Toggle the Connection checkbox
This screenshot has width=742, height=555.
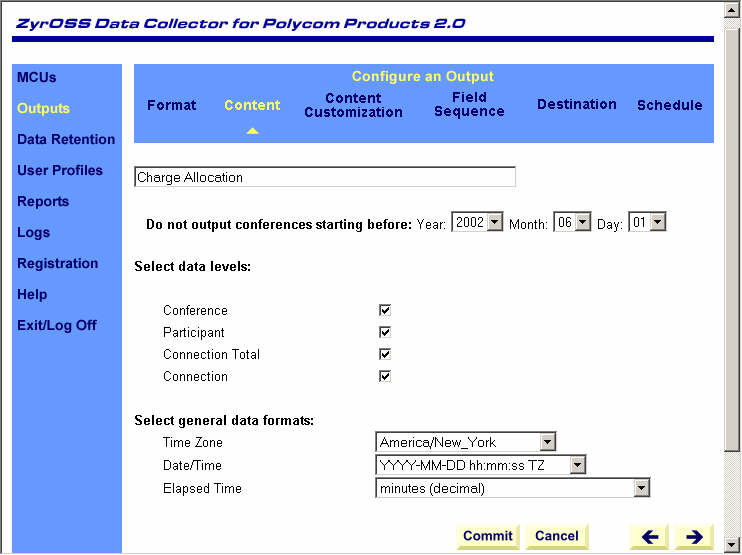pos(385,376)
